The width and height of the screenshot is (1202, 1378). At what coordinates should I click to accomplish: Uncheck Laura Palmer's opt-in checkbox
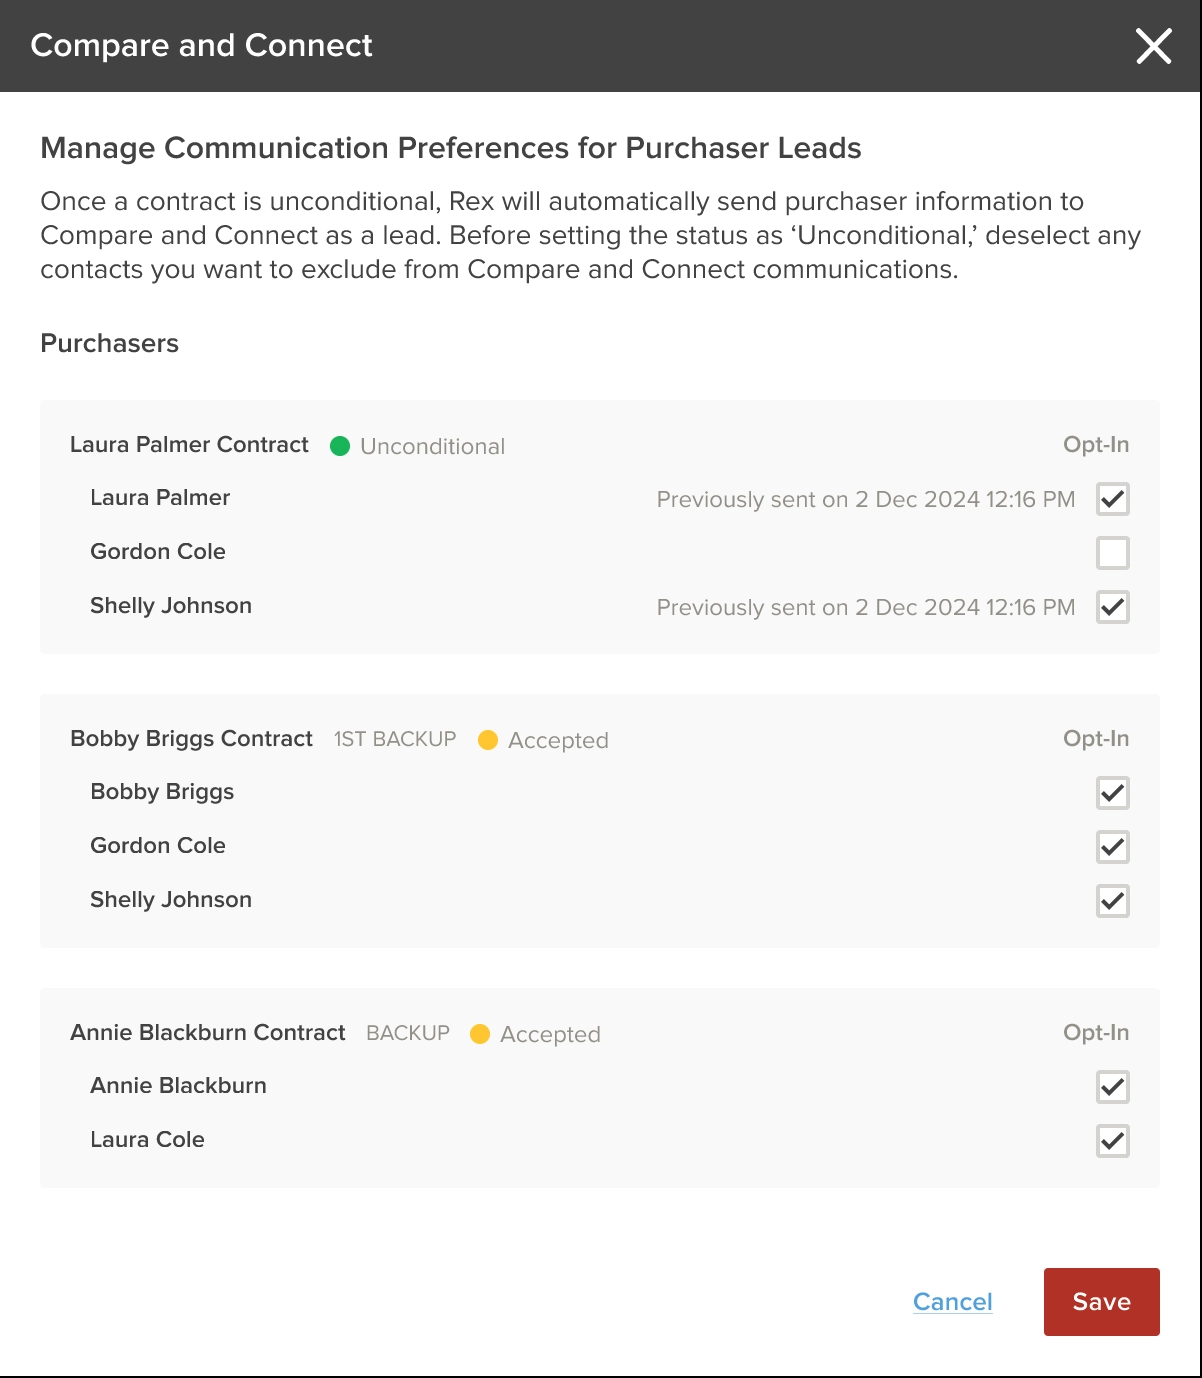coord(1113,499)
